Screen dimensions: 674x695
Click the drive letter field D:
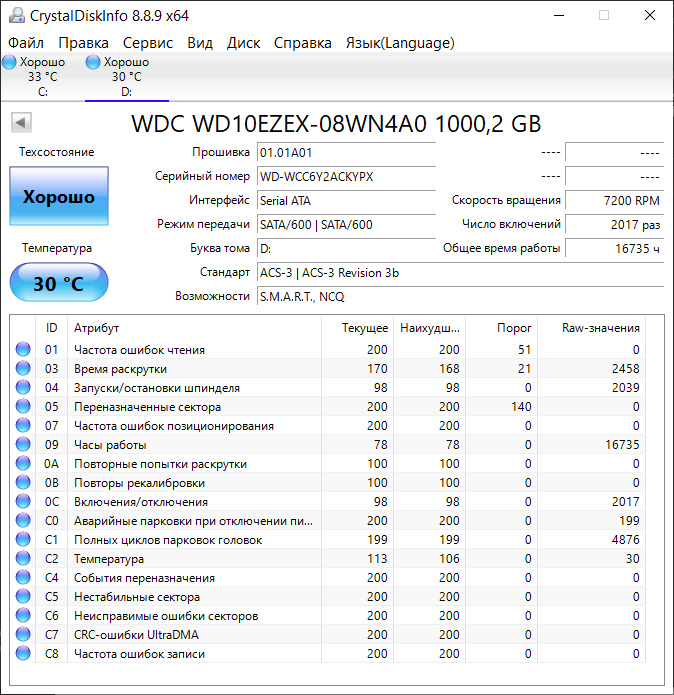(347, 249)
